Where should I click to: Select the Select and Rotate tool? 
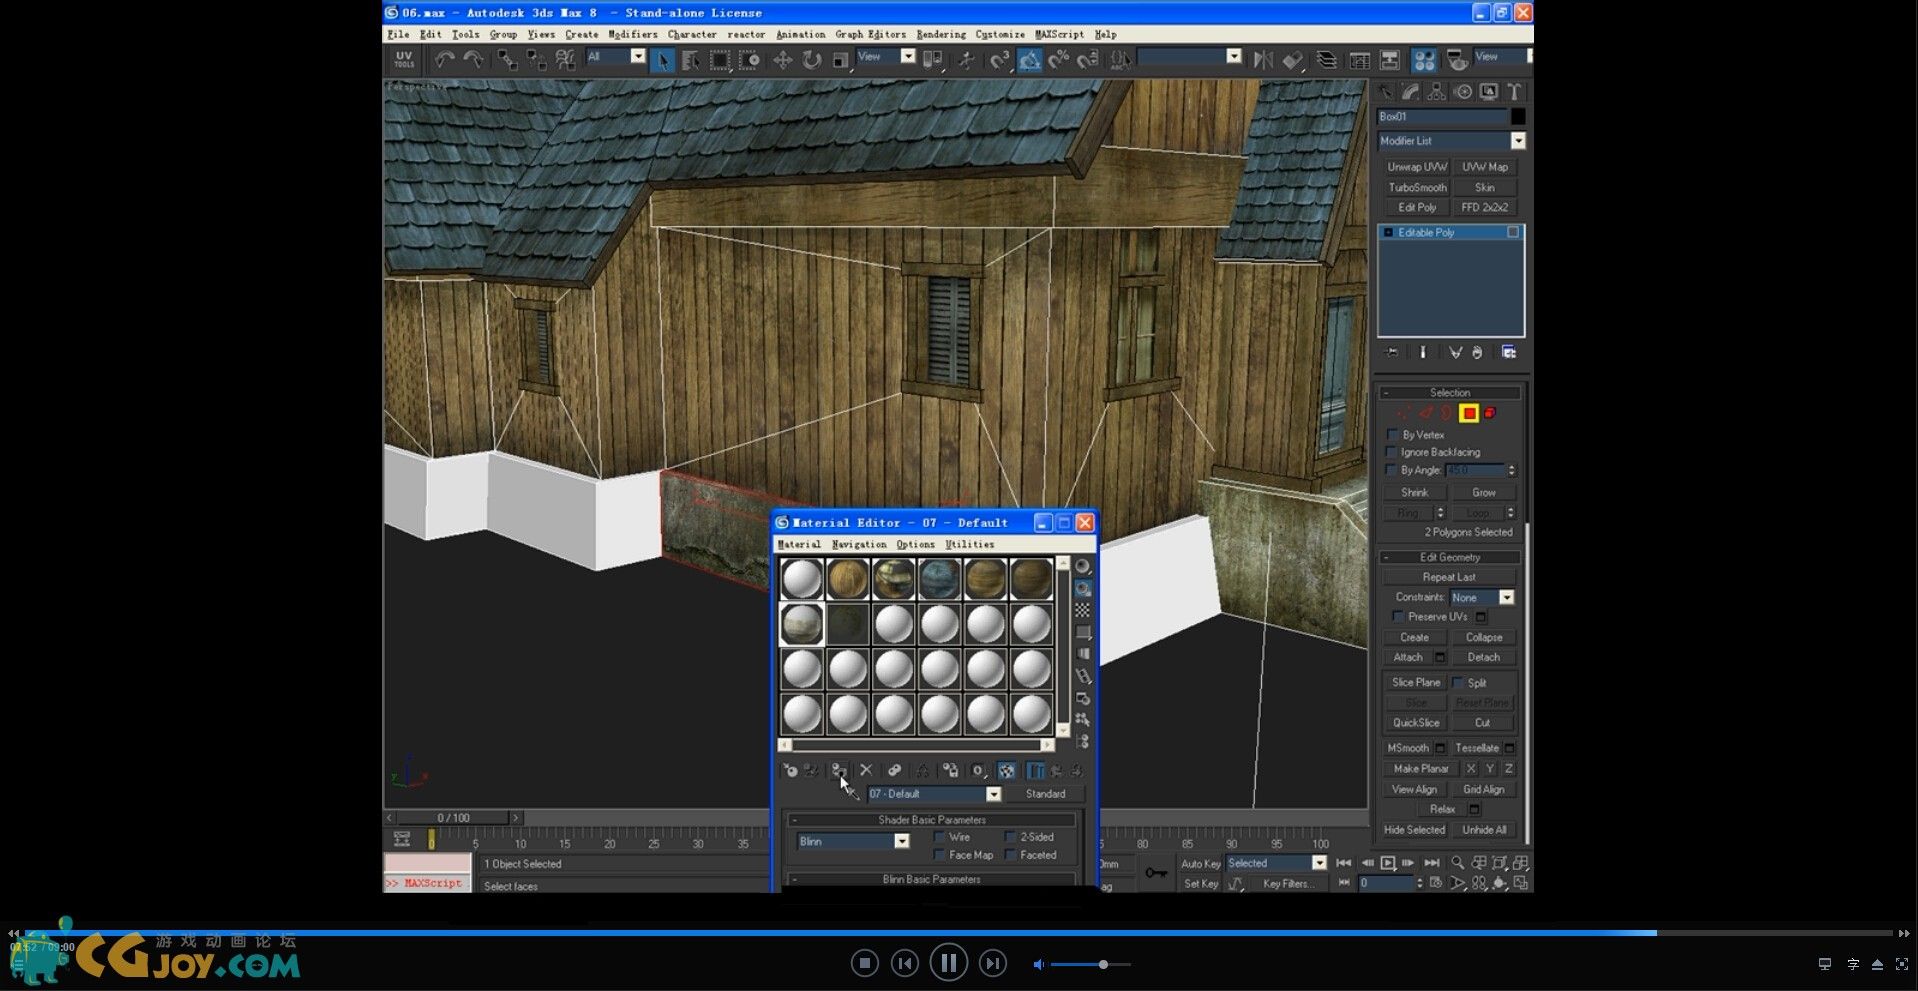click(811, 60)
